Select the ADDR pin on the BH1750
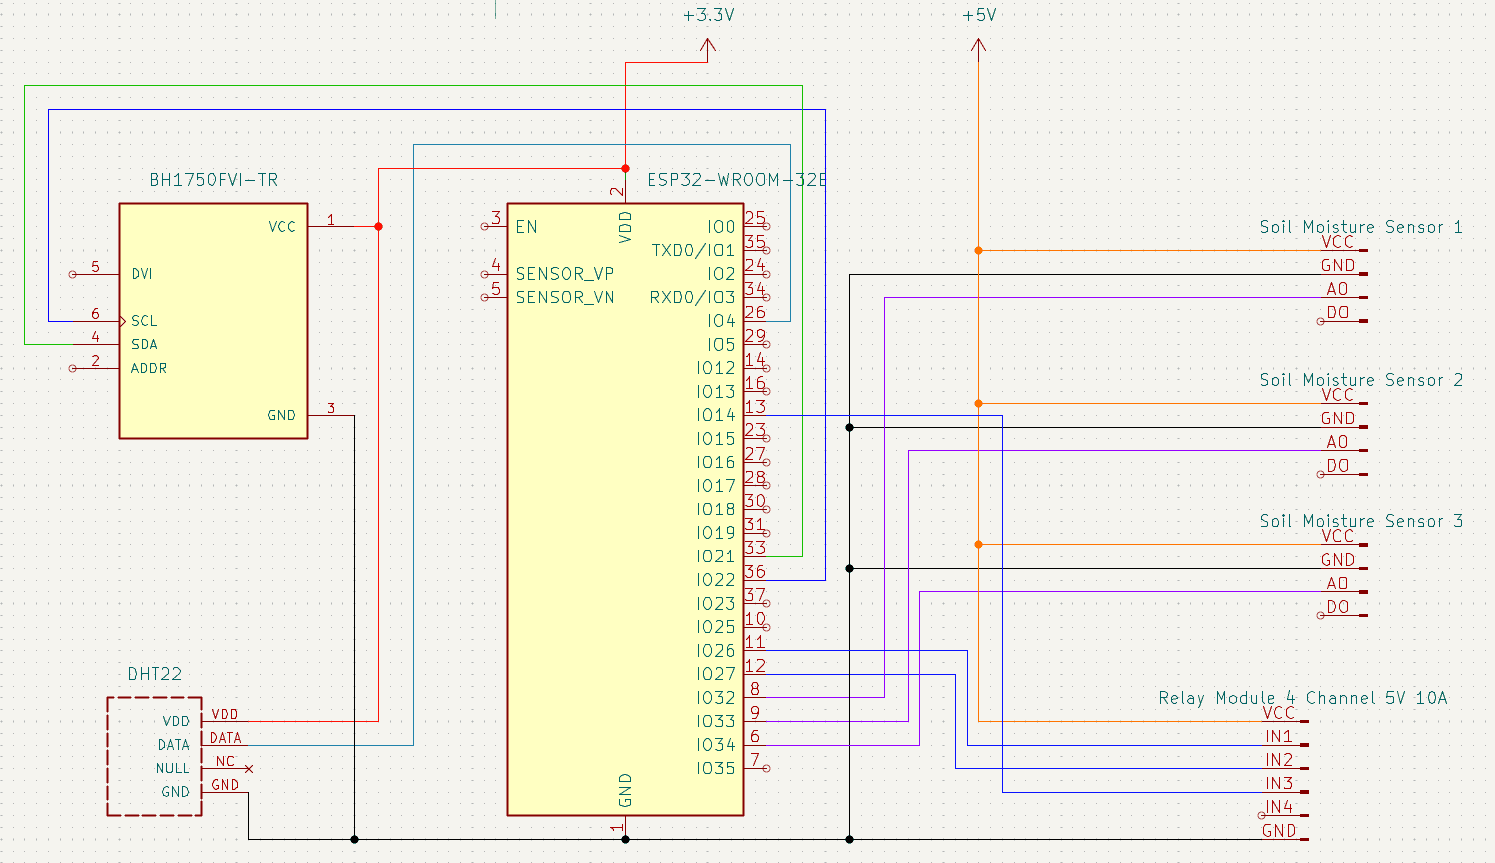 pyautogui.click(x=147, y=368)
